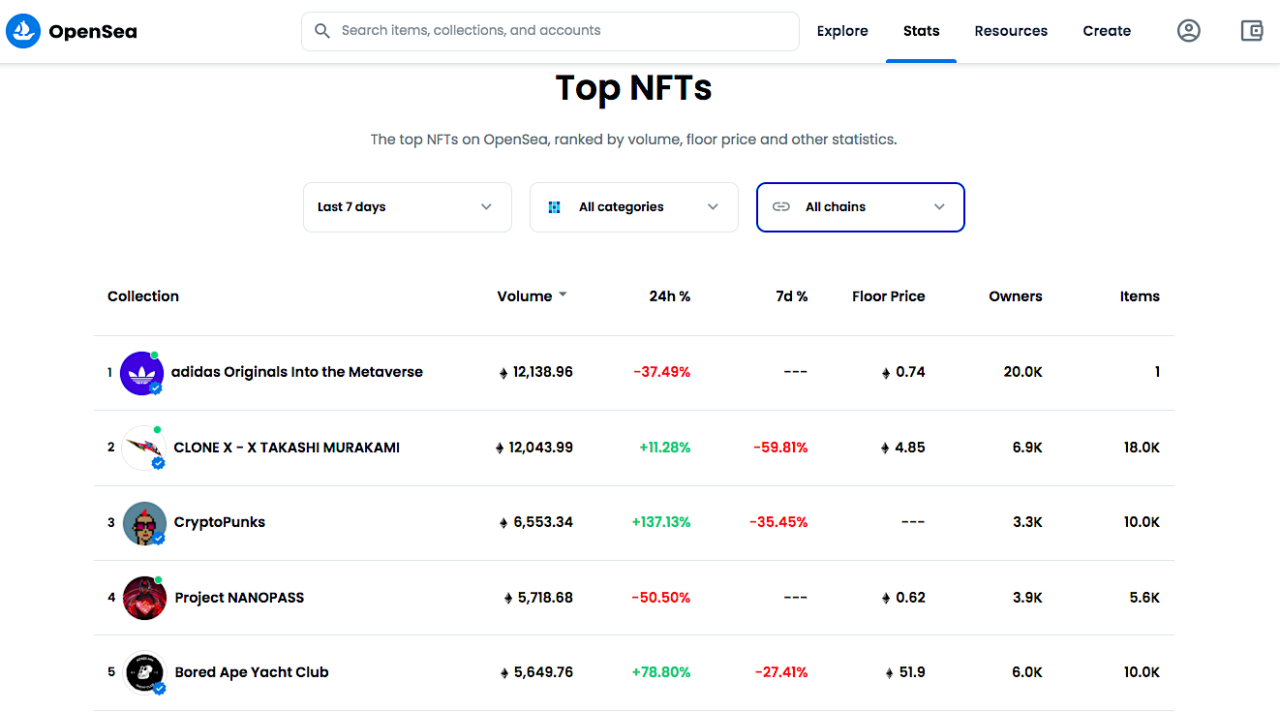Click the Create link
This screenshot has height=713, width=1280.
1106,31
